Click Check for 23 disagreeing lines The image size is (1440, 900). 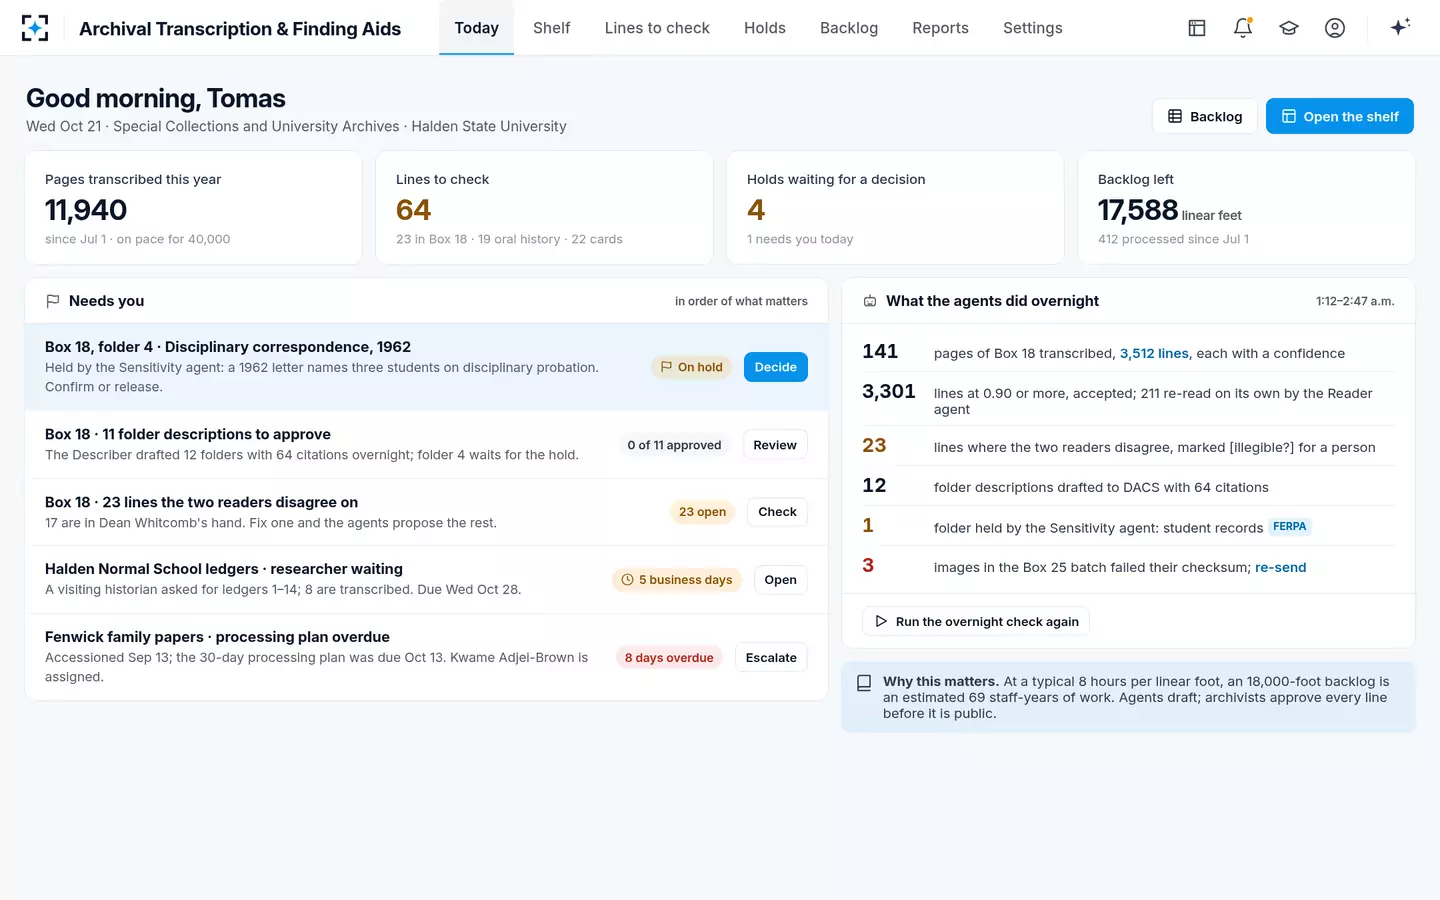[777, 512]
